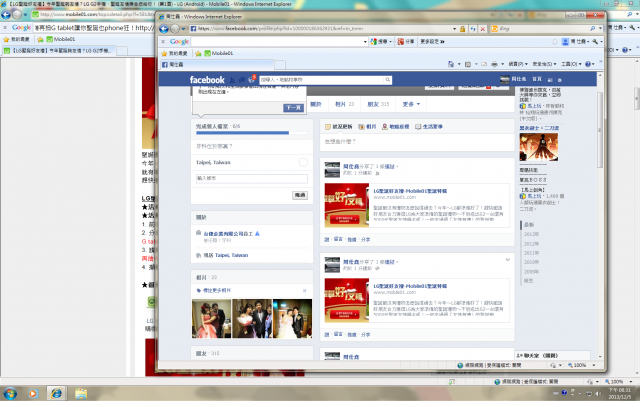
Task: Select Place check-in composer tab
Action: pos(395,127)
